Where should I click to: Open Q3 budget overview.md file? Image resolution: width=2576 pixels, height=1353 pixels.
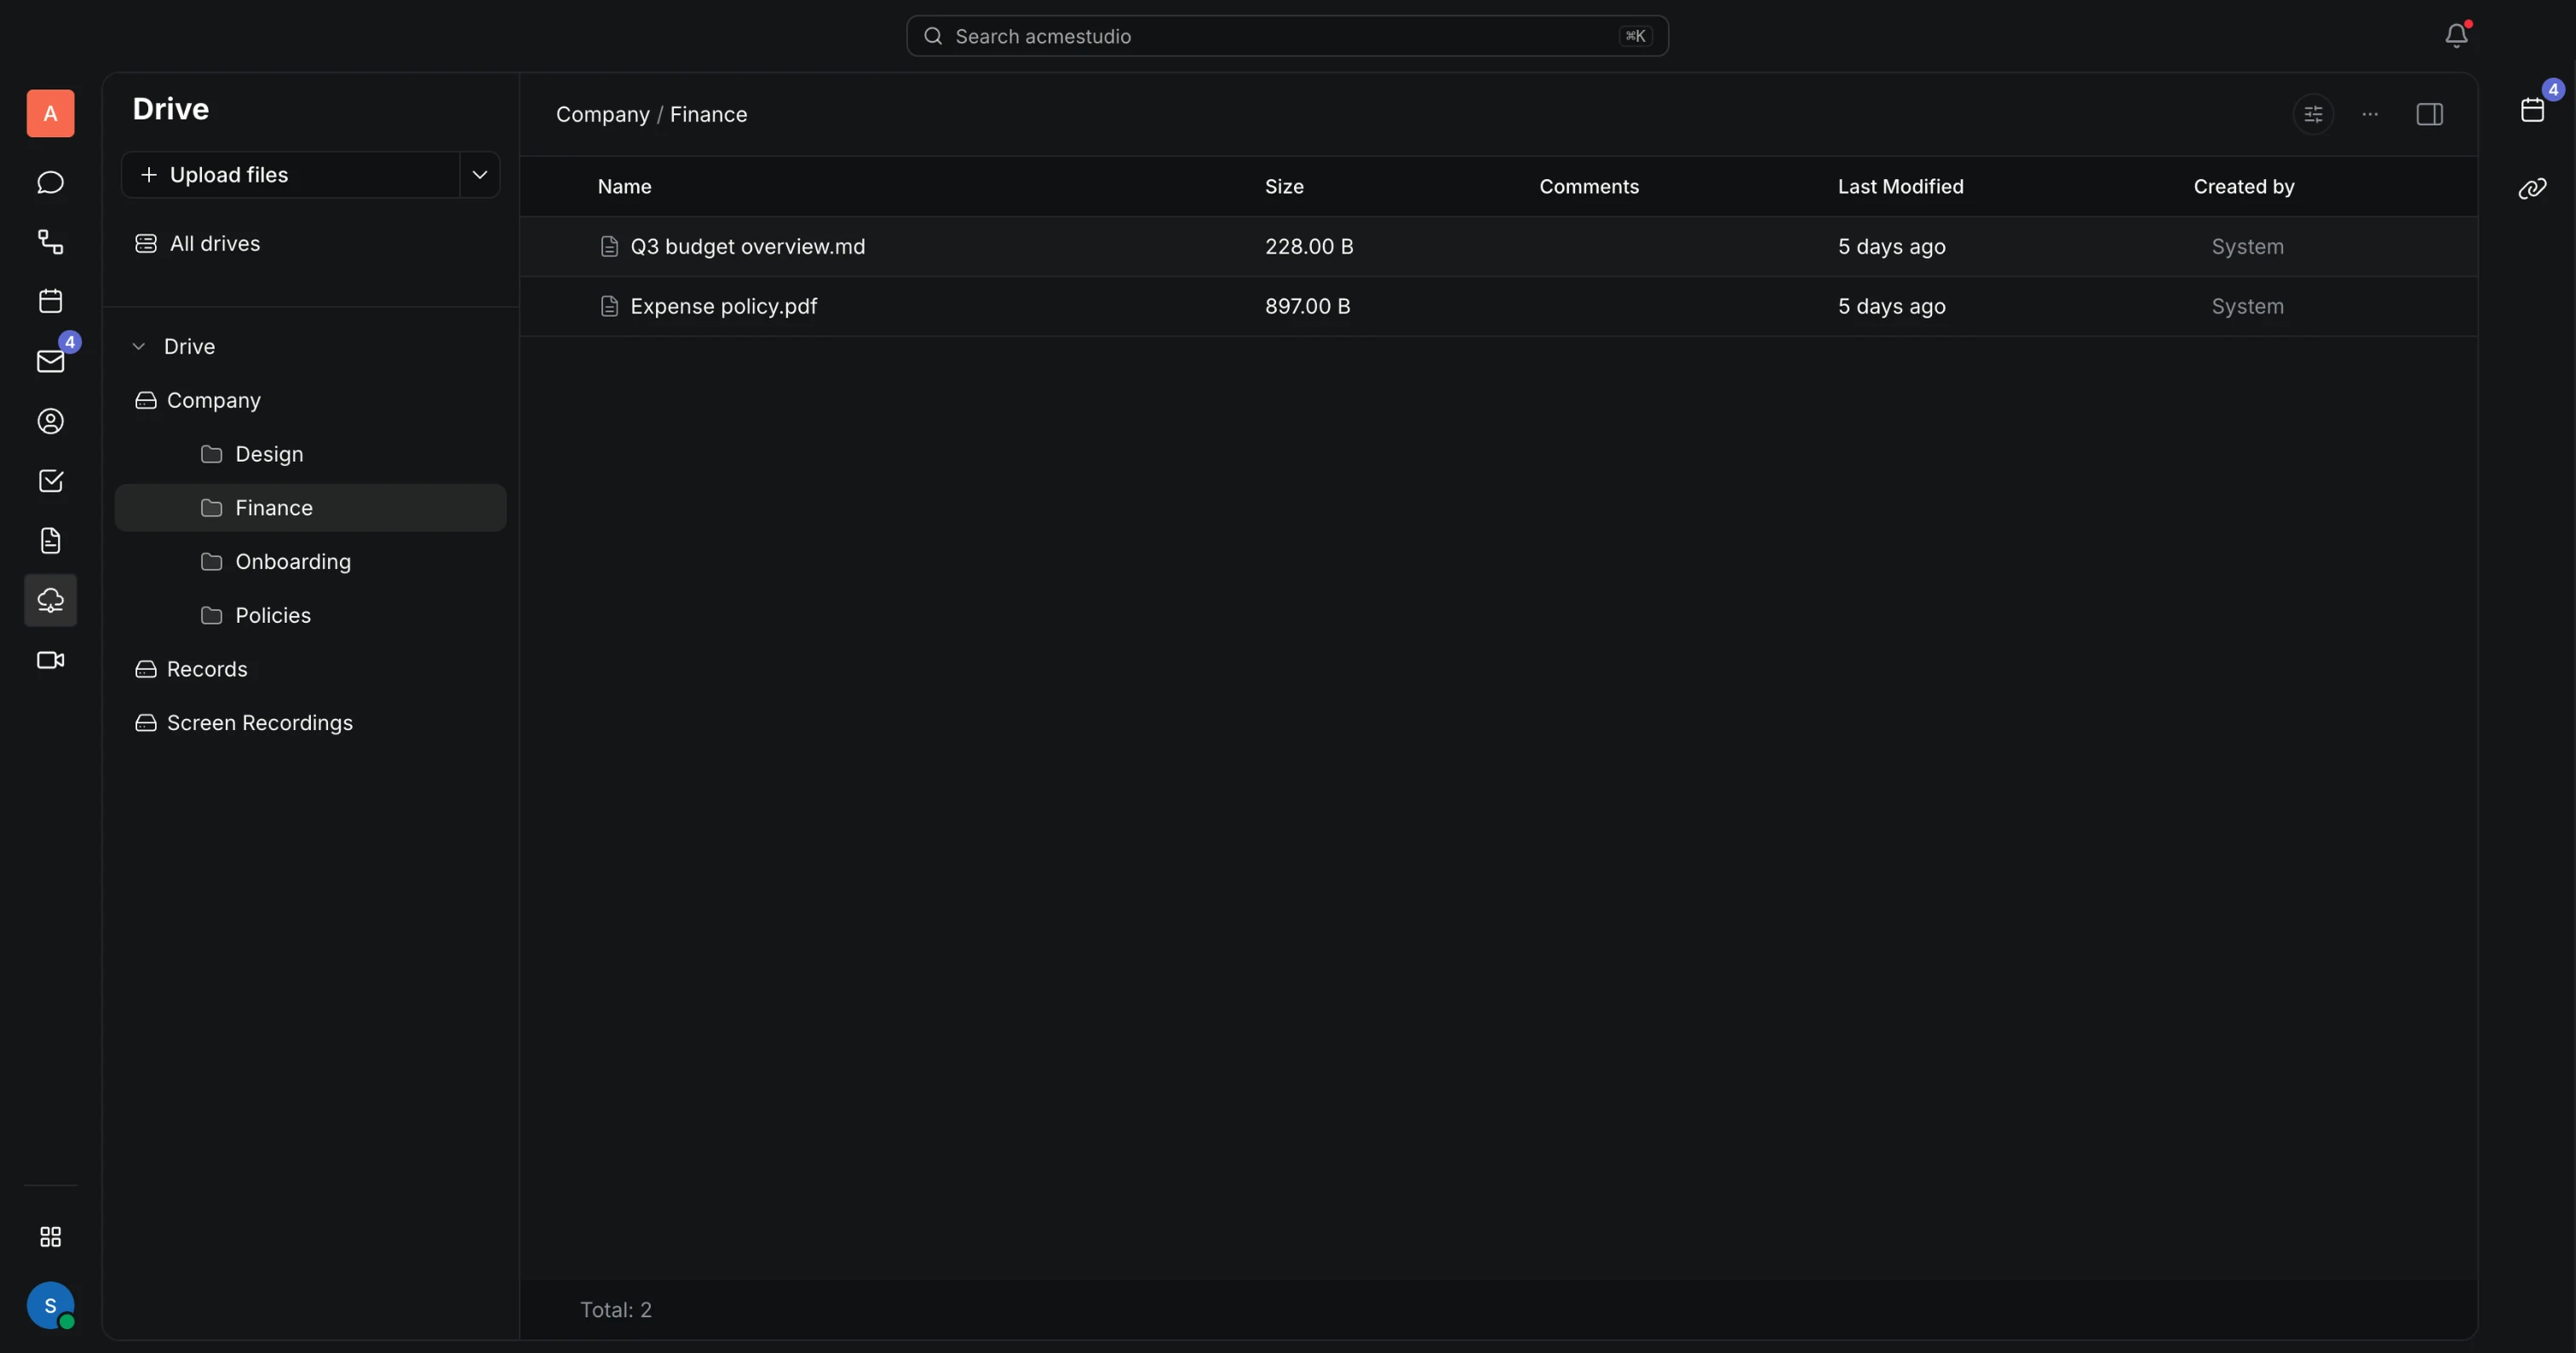[748, 246]
